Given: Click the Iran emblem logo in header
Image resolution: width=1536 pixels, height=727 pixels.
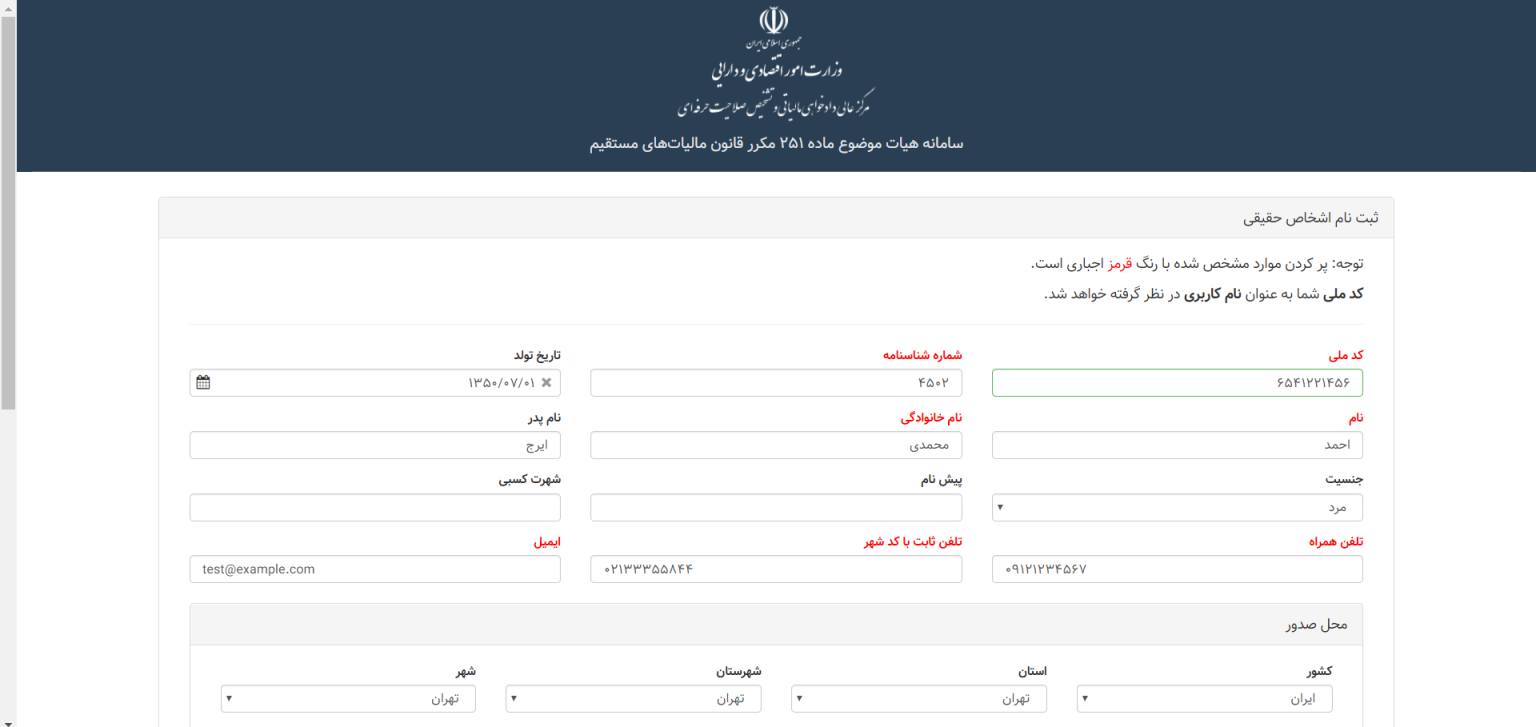Looking at the screenshot, I should (x=774, y=22).
